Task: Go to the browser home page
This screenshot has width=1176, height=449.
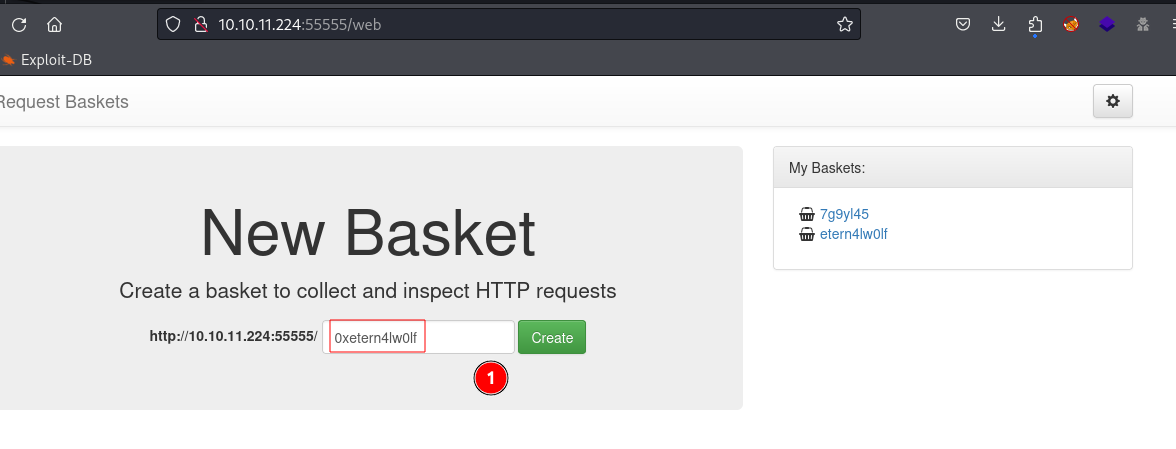Action: point(54,25)
